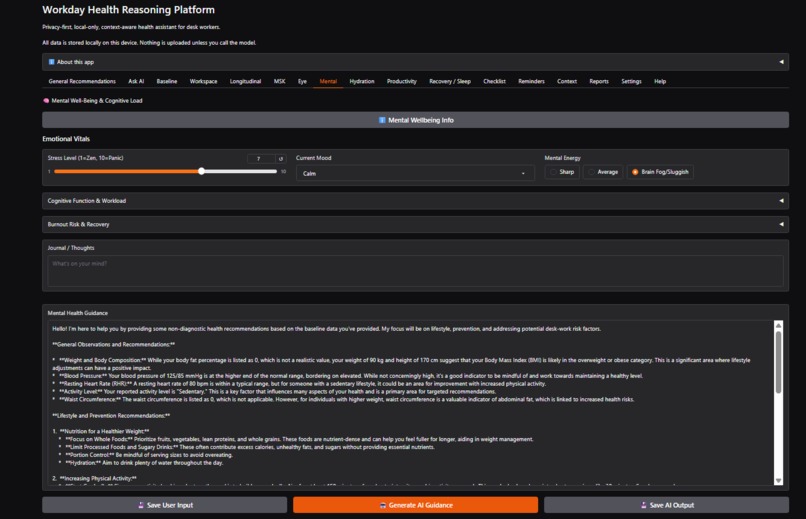Switch to the Eye tab
This screenshot has width=806, height=519.
pyautogui.click(x=302, y=81)
